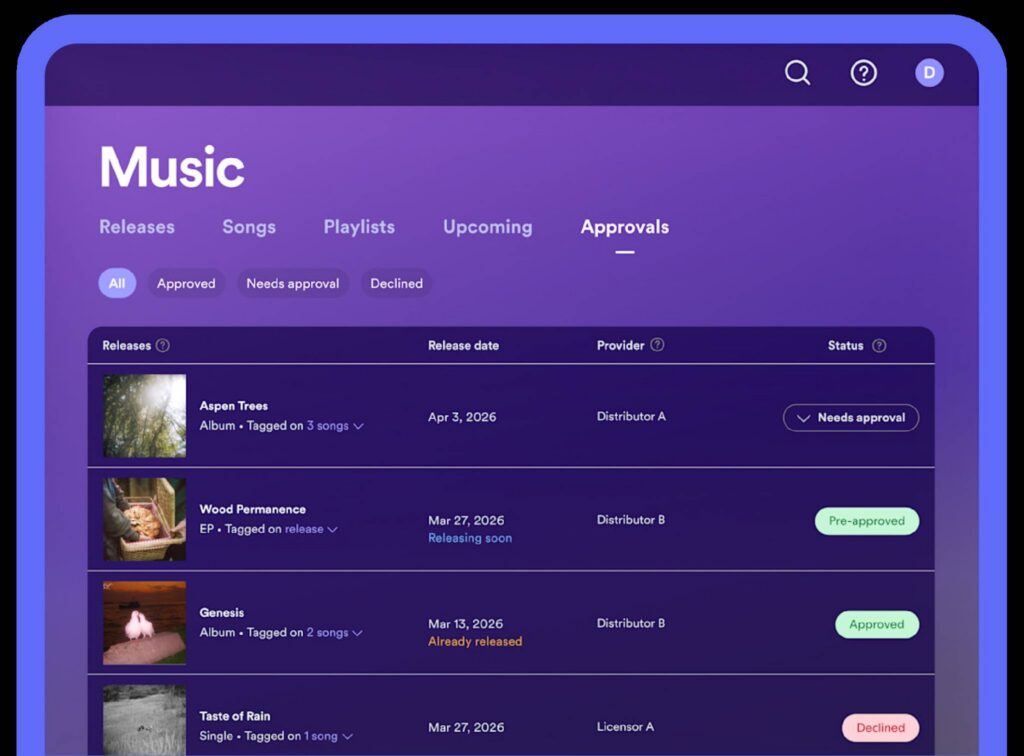Screen dimensions: 1024x756
Task: Filter list by Needs approval chip
Action: [292, 284]
